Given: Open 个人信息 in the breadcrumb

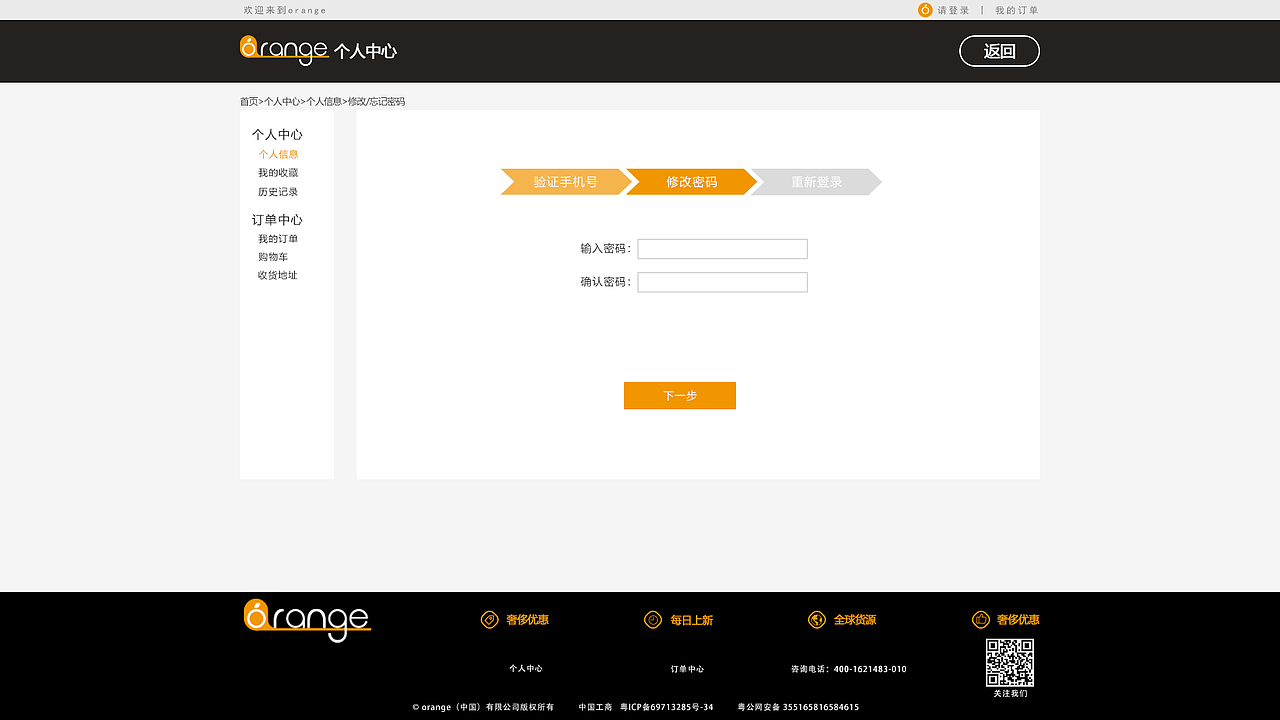Looking at the screenshot, I should [324, 102].
